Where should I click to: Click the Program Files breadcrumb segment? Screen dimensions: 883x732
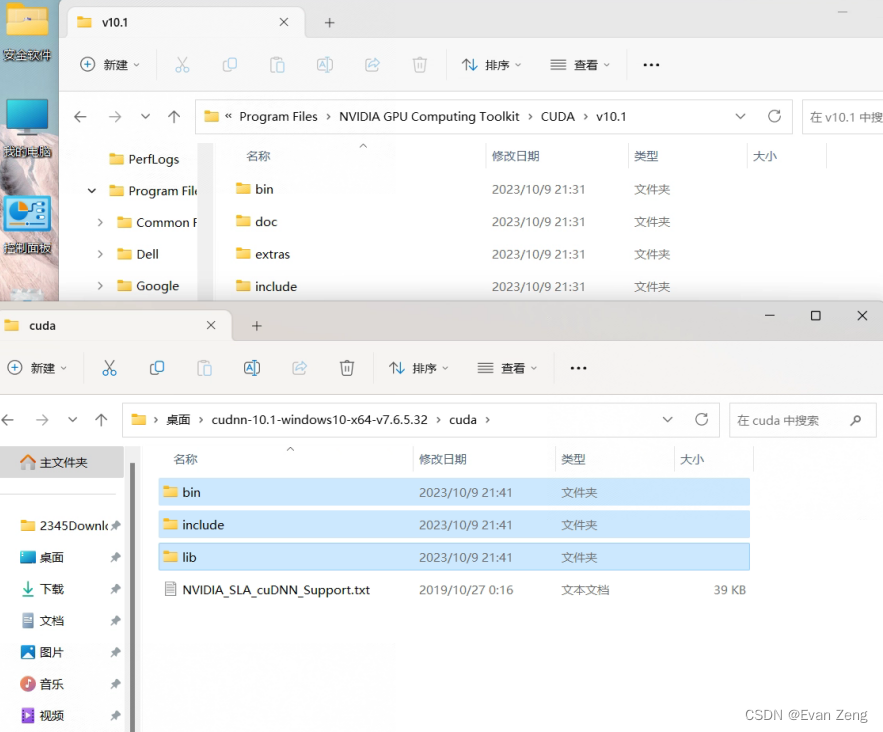click(x=278, y=117)
